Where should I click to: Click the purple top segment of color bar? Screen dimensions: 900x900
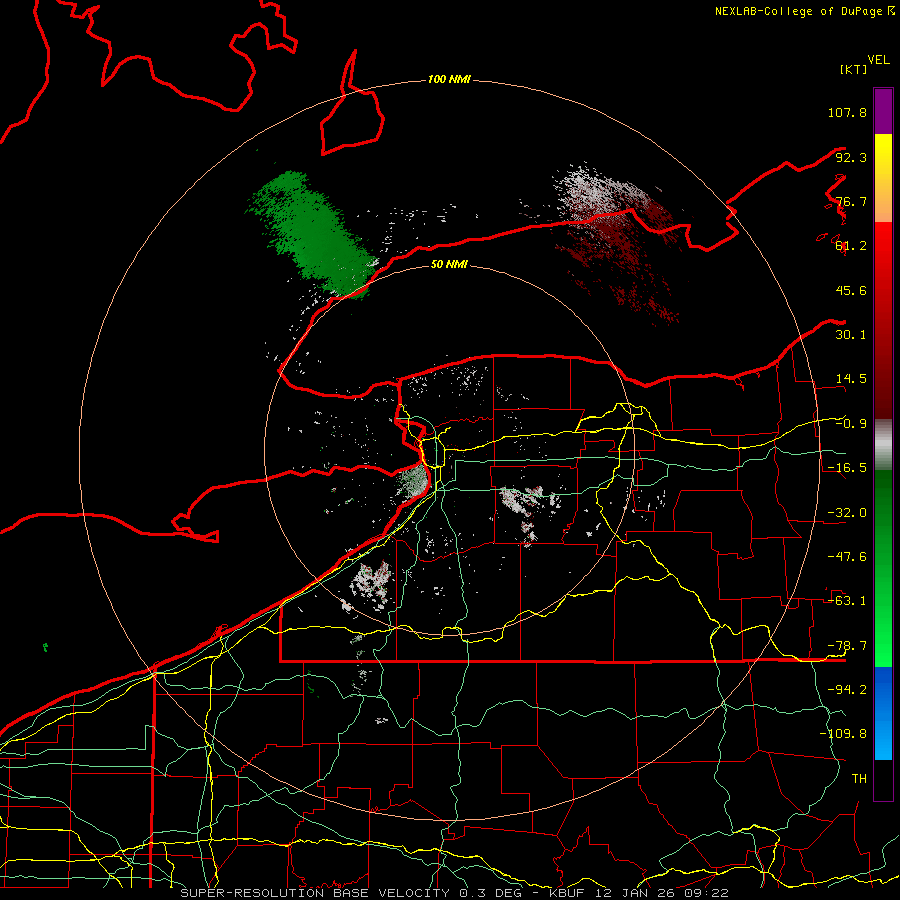[883, 111]
